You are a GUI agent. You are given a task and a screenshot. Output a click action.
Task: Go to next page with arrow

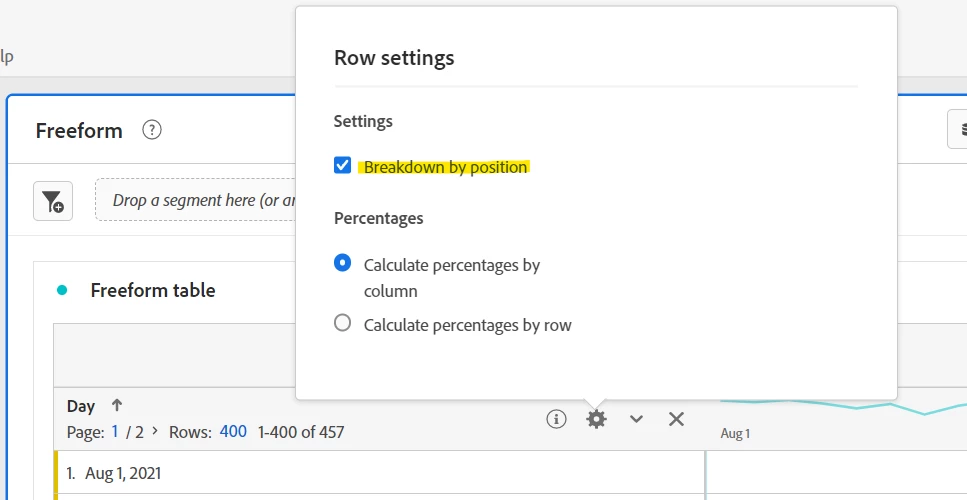(155, 432)
